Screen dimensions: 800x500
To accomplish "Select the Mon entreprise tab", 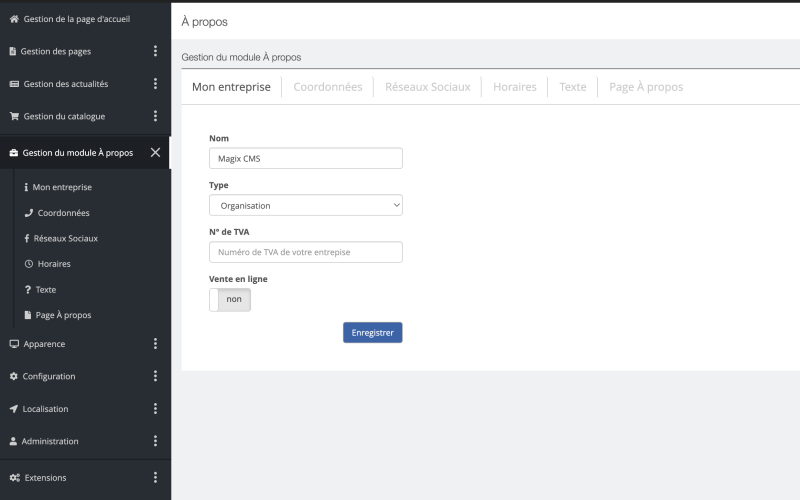I will tap(231, 87).
